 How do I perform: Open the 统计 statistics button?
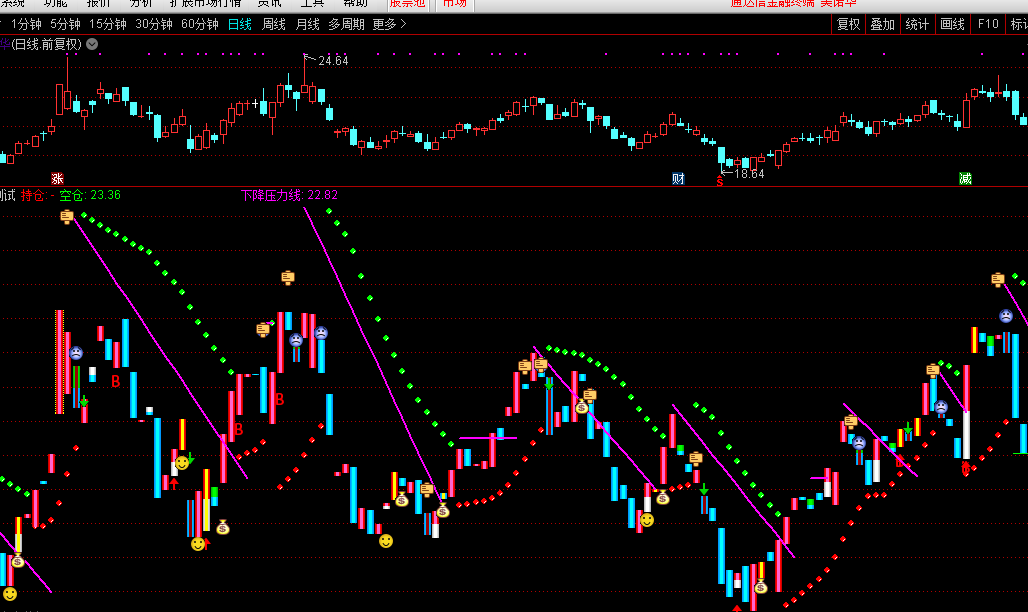[x=917, y=24]
